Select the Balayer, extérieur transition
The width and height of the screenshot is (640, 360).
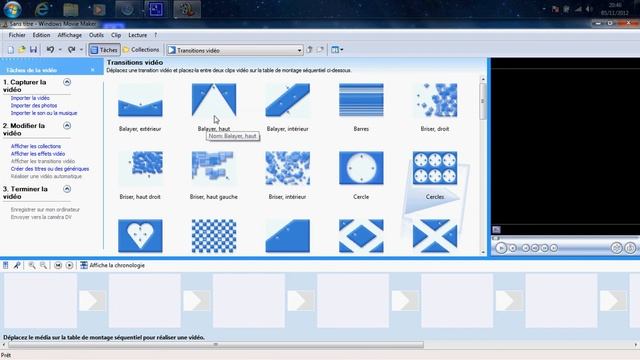[140, 100]
